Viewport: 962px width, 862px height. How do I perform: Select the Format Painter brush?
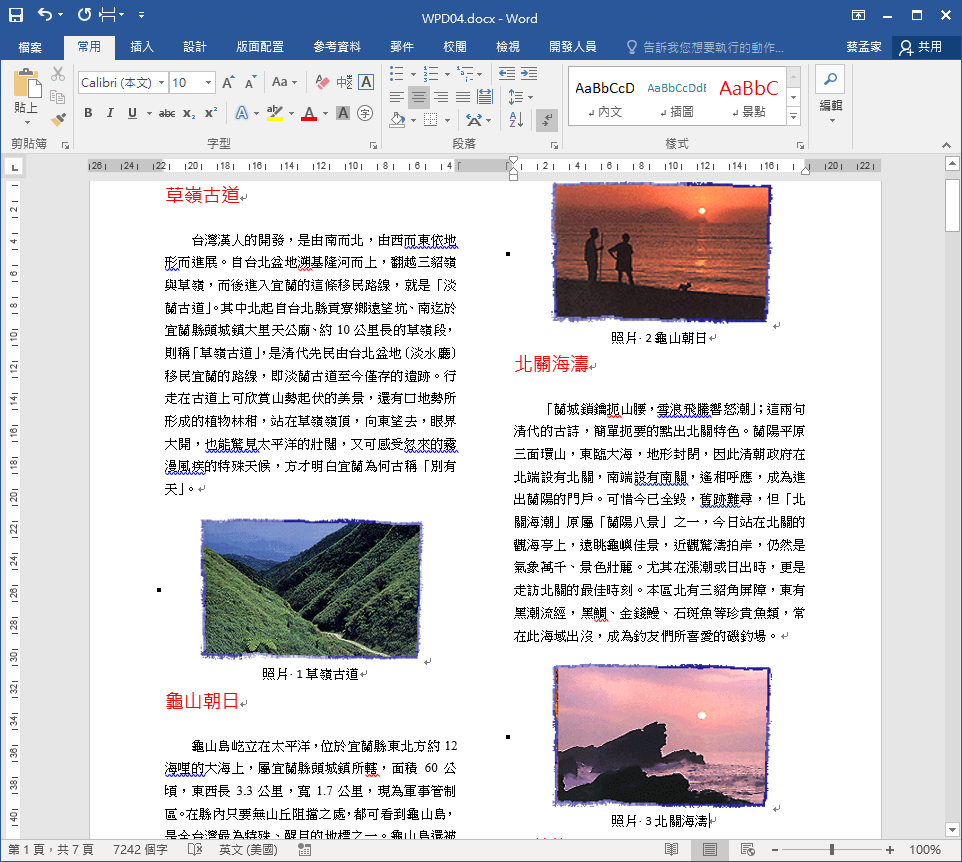click(58, 119)
